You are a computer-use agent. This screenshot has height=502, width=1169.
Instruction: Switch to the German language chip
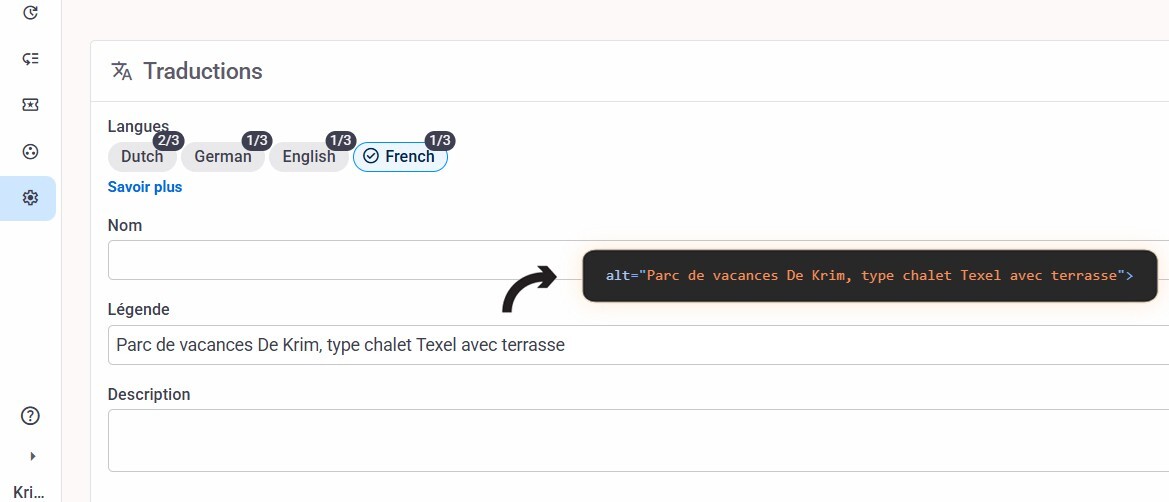223,157
